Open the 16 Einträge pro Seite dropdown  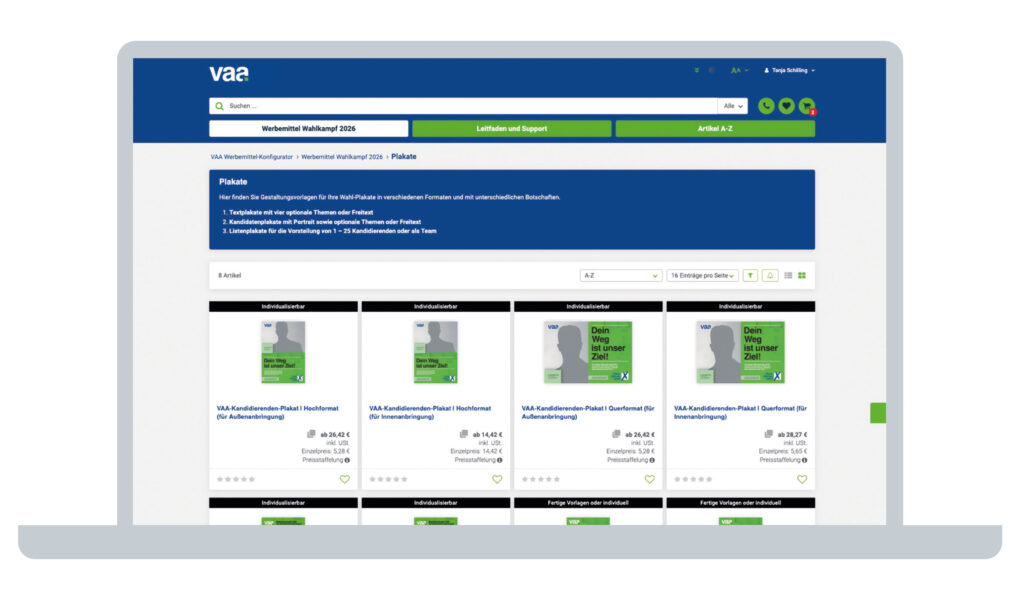pos(702,275)
